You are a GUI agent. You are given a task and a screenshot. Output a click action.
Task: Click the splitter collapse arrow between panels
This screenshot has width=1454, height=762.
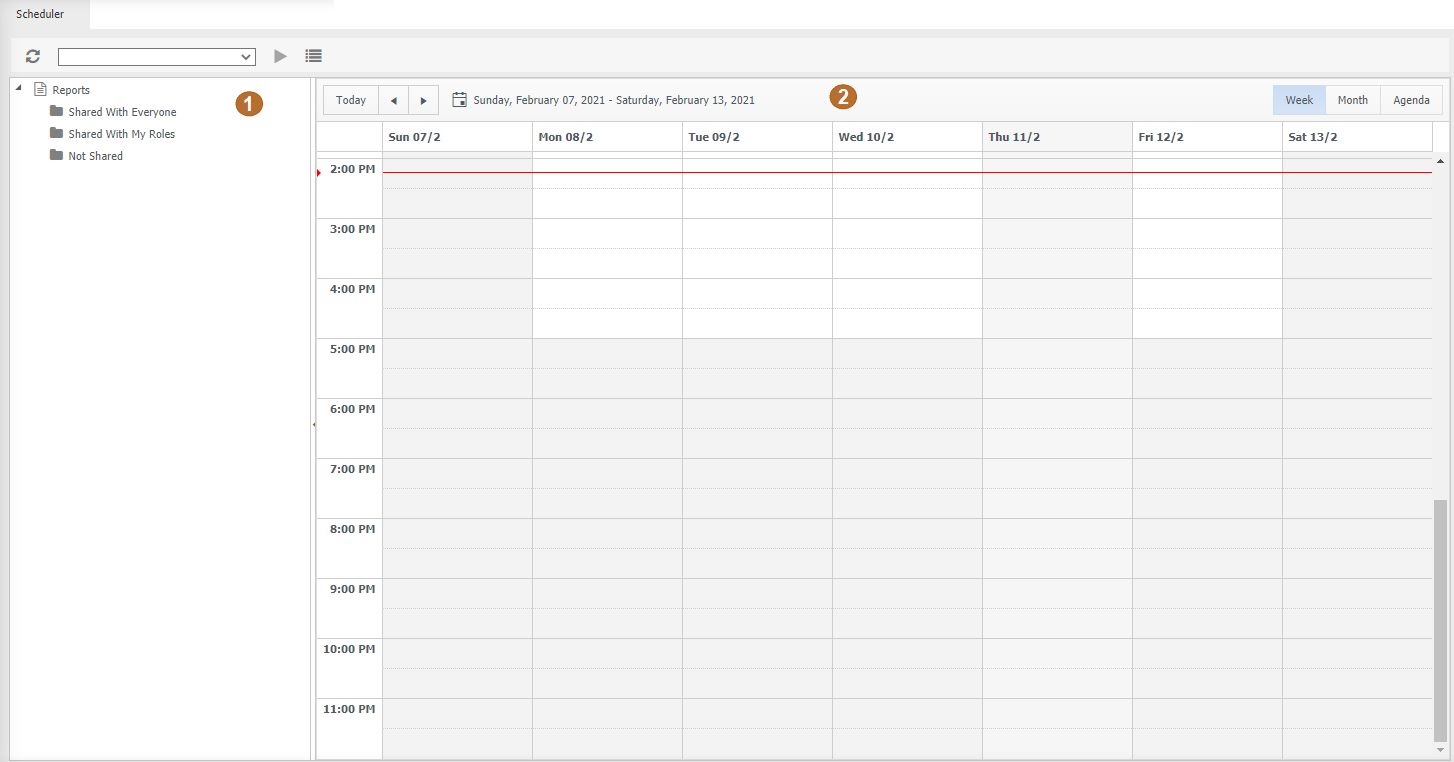(314, 425)
